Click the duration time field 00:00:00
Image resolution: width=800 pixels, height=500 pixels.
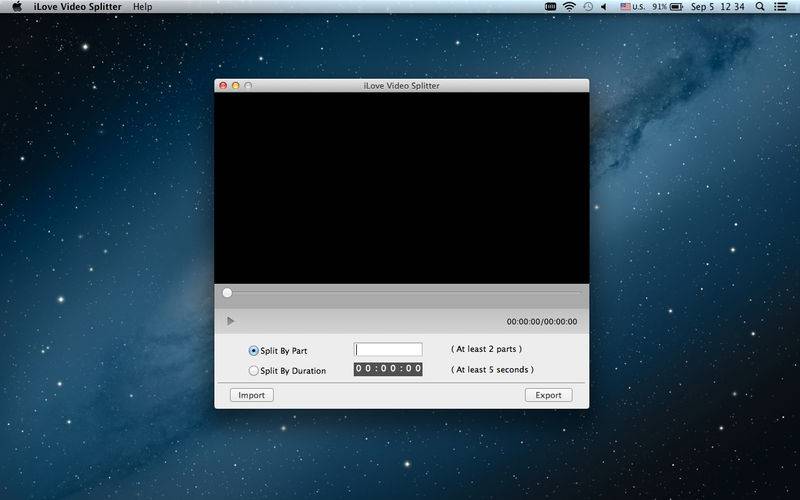(388, 369)
